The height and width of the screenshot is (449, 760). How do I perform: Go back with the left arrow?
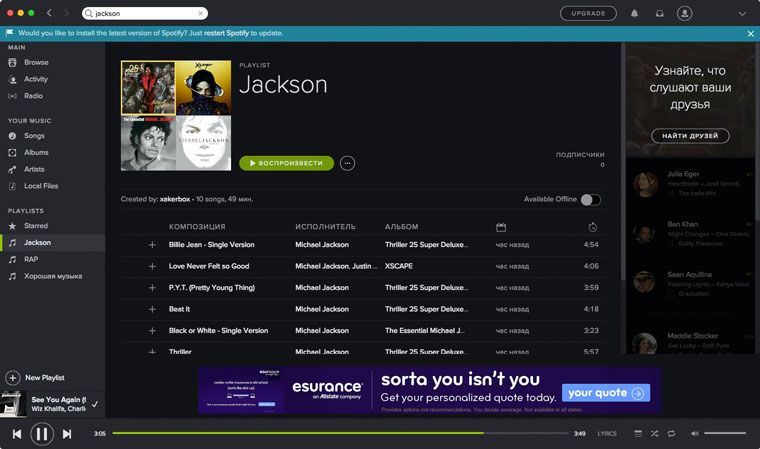click(49, 13)
